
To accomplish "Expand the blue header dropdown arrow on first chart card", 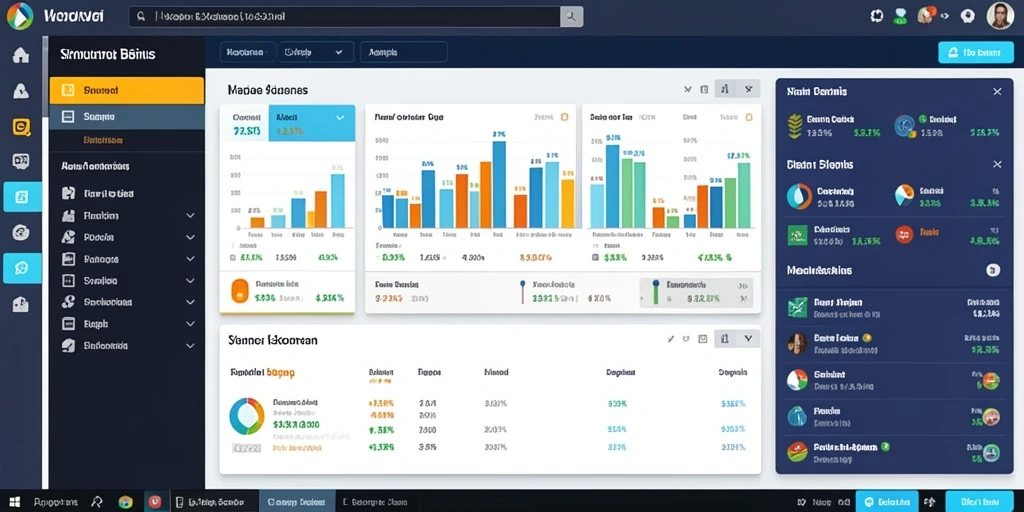I will [340, 118].
